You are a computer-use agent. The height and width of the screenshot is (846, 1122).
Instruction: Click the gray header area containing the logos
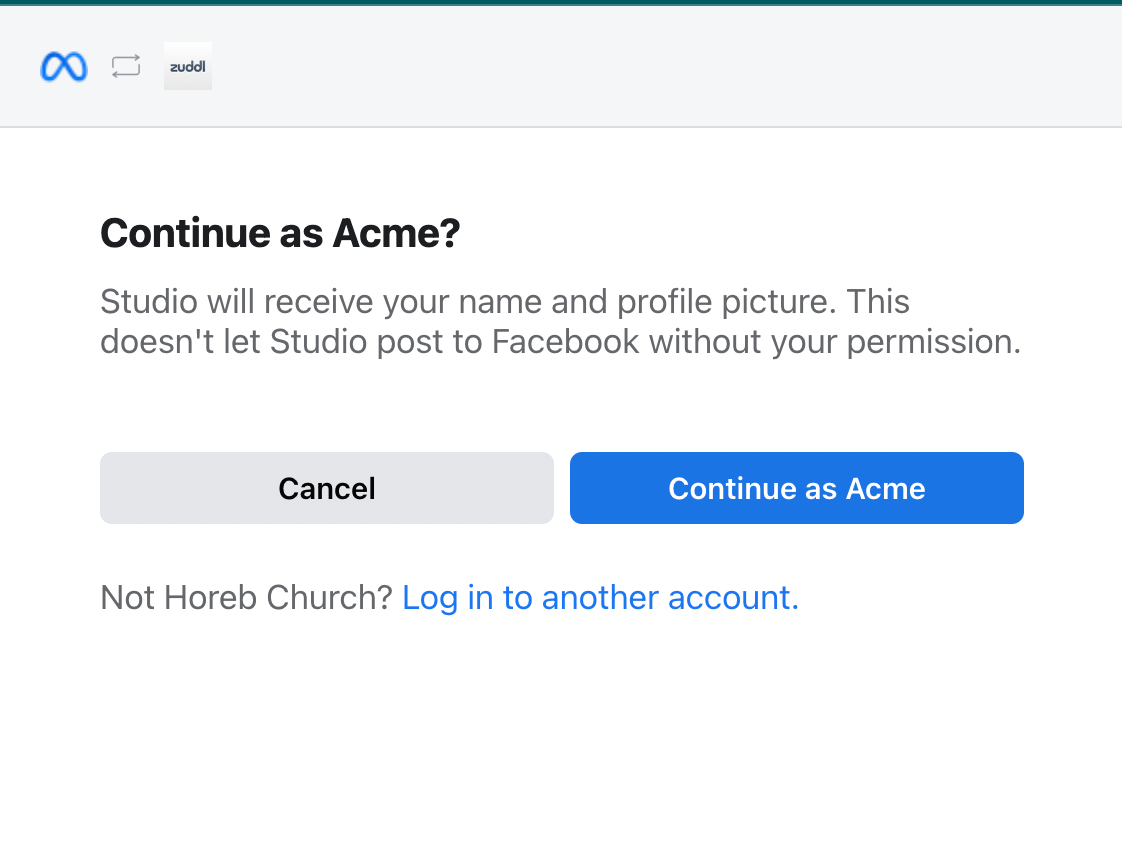(561, 66)
